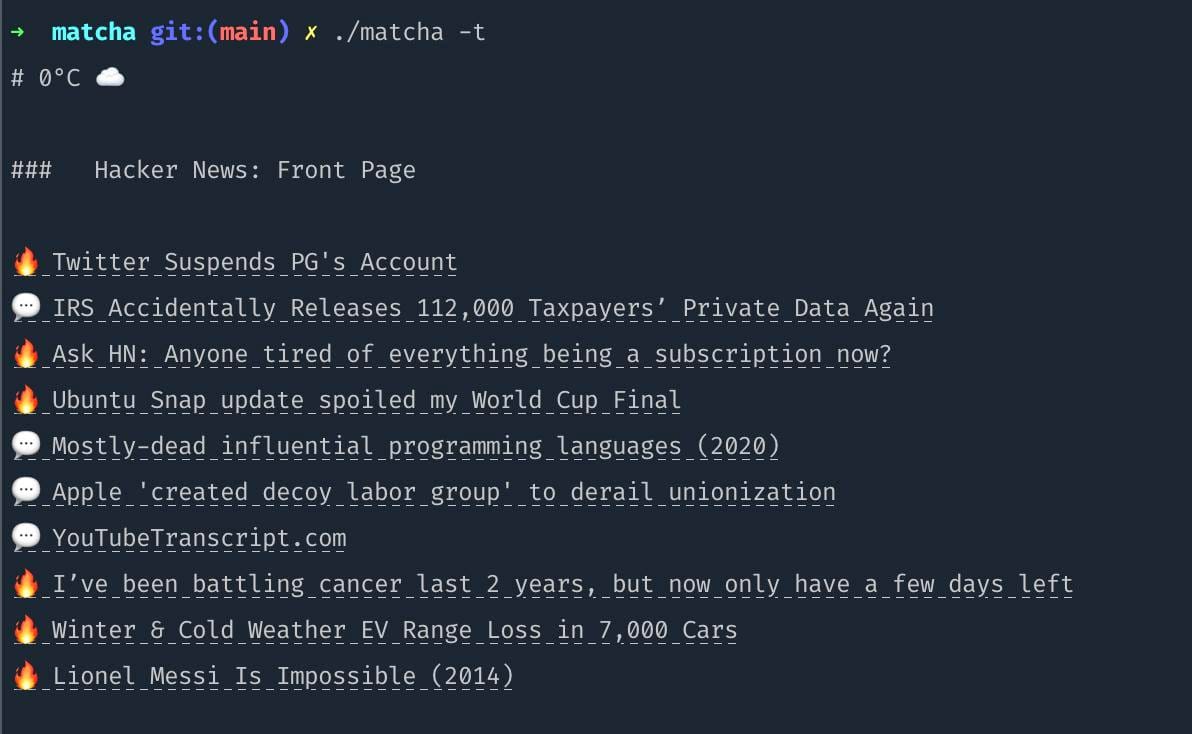The height and width of the screenshot is (734, 1192).
Task: Follow the Ubuntu Snap World Cup Final link
Action: coord(366,401)
